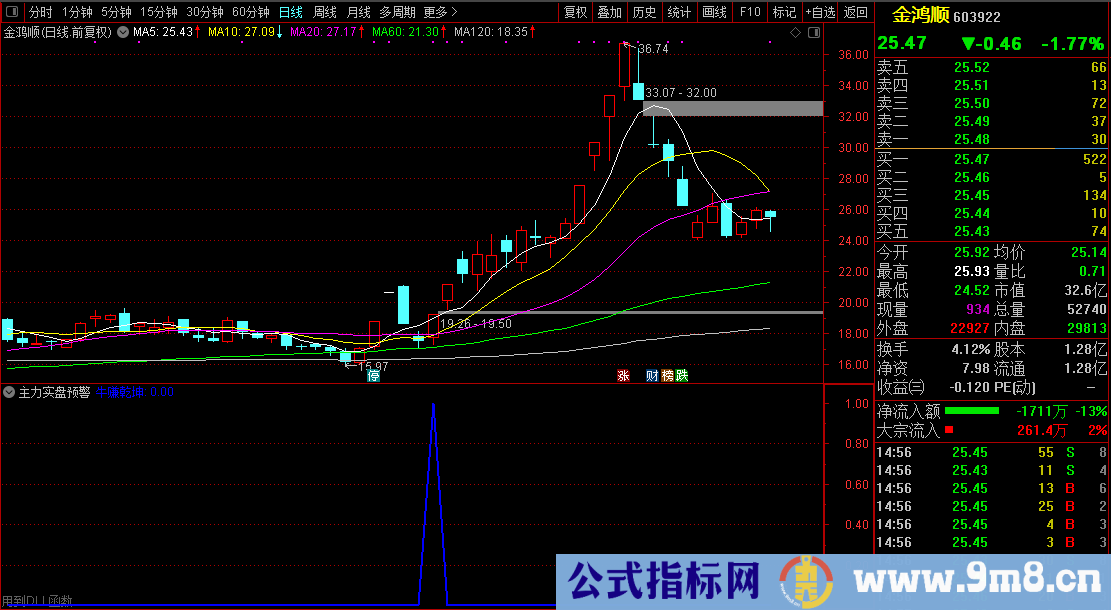Image resolution: width=1111 pixels, height=610 pixels.
Task: Expand the main chart indicator dropdown arrow
Action: [122, 32]
